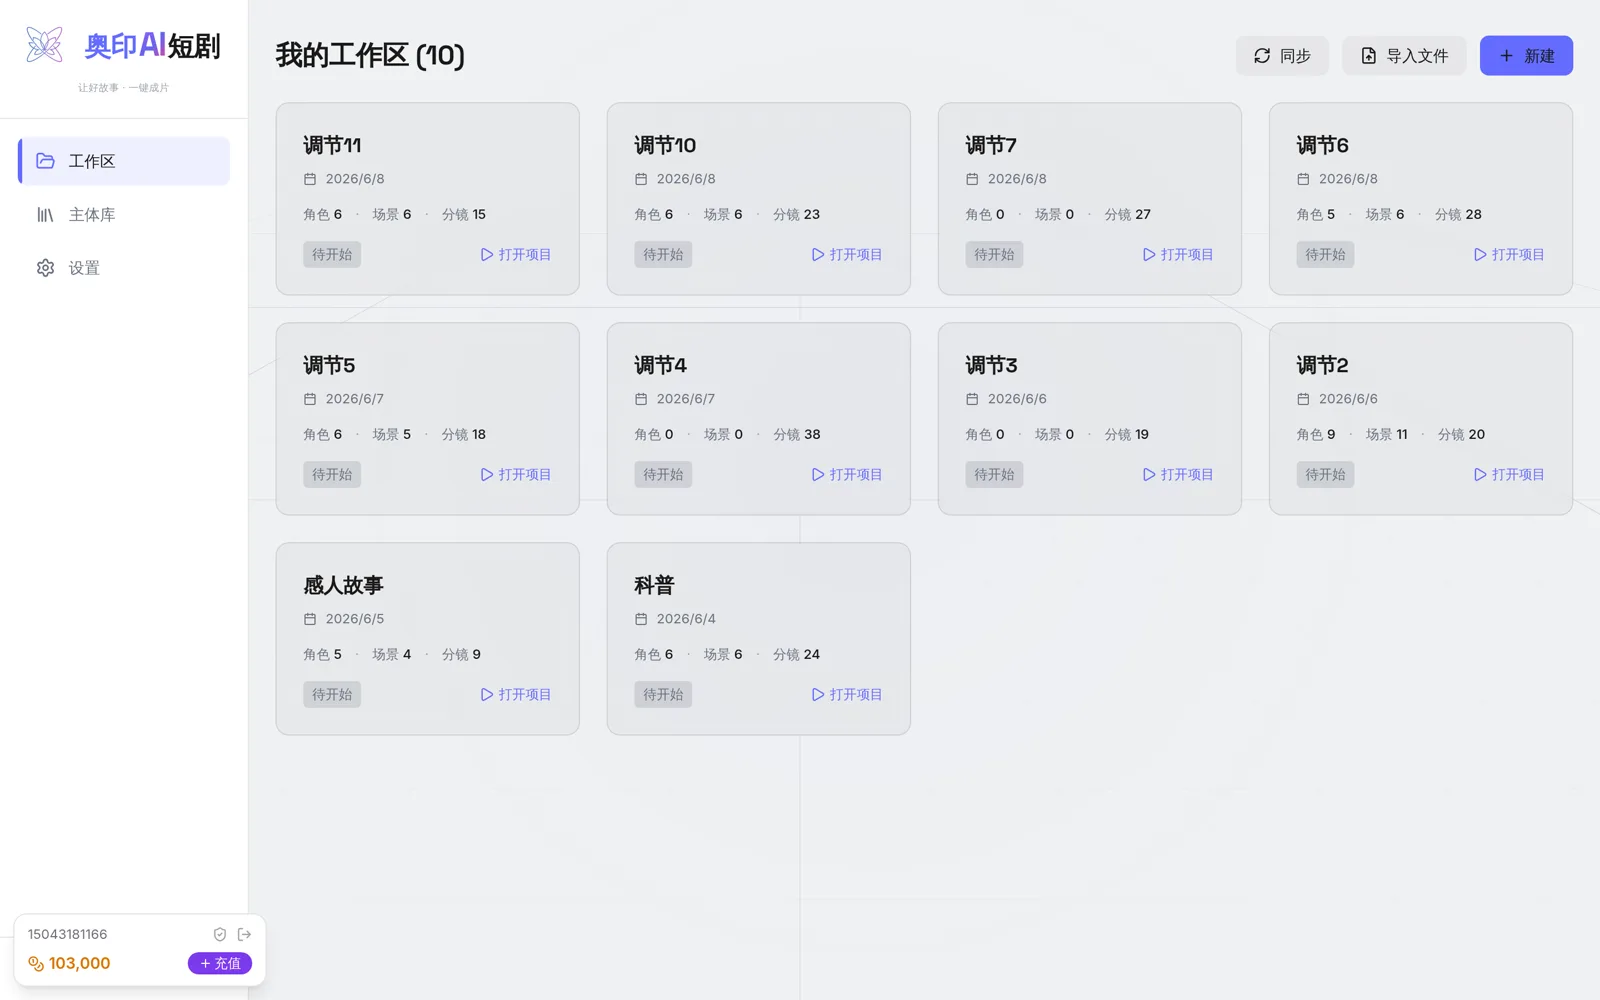Image resolution: width=1600 pixels, height=1000 pixels.
Task: Click the 103,000 credit balance
Action: tap(80, 963)
